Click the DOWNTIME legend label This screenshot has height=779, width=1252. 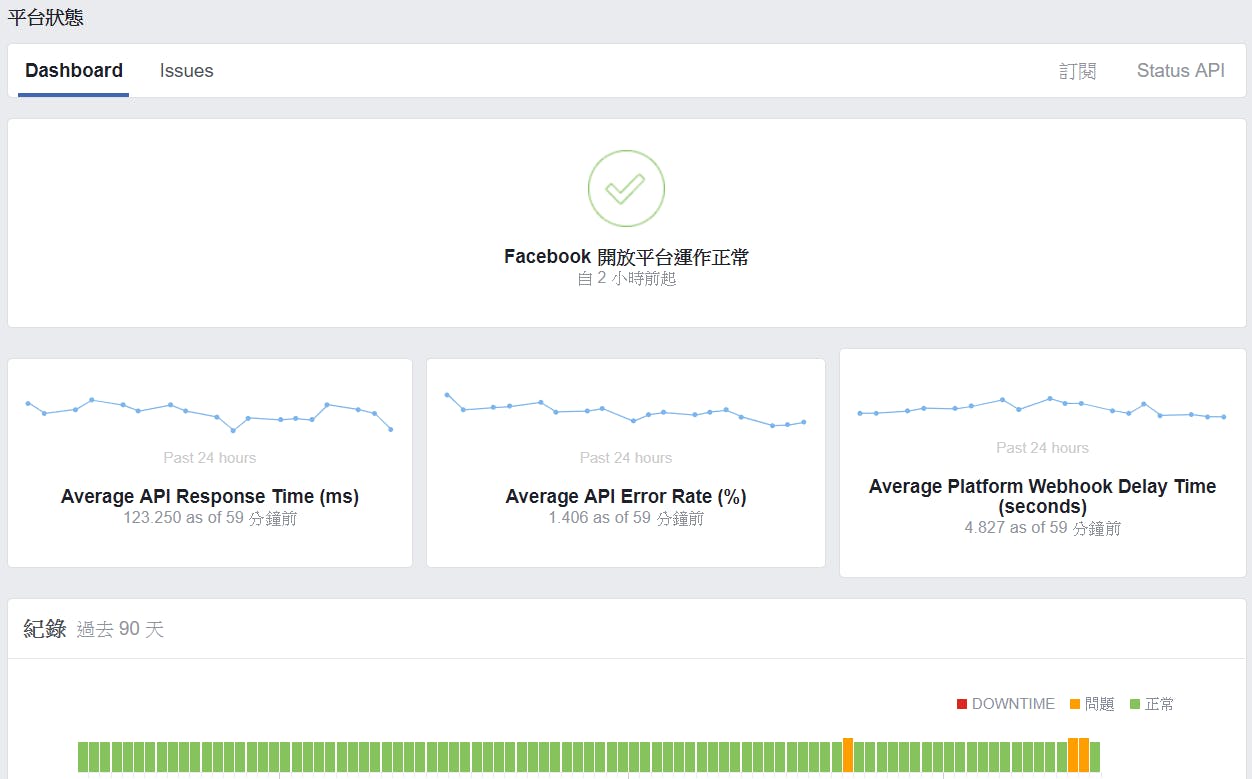[1013, 704]
